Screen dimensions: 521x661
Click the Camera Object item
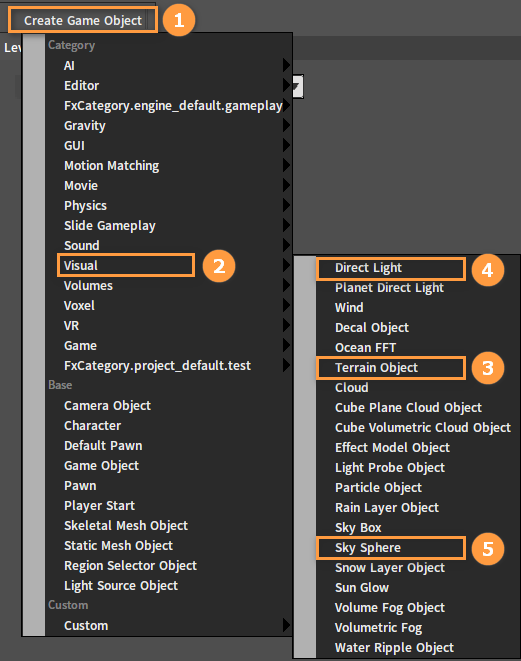click(x=107, y=406)
